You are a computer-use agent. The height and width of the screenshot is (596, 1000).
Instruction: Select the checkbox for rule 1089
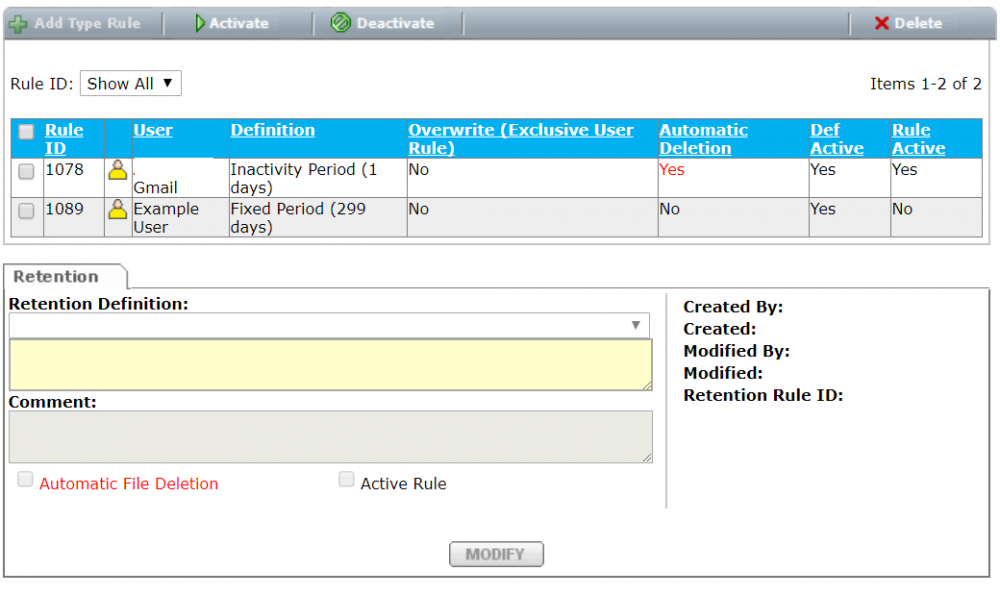[x=27, y=210]
